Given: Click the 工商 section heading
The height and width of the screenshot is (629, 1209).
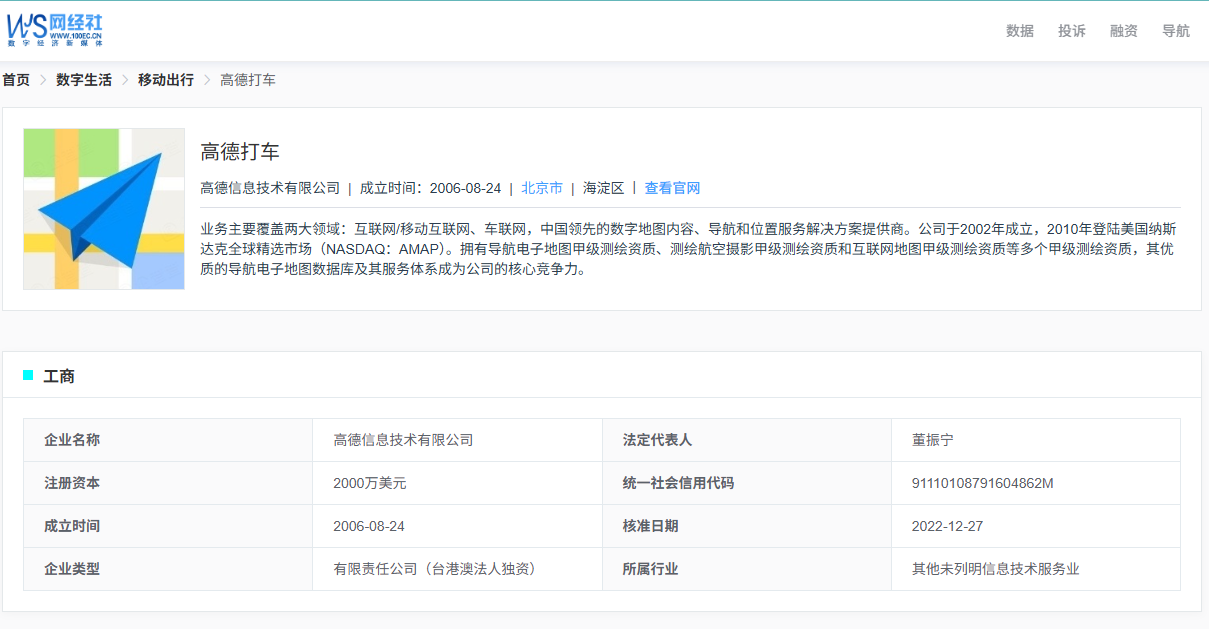Looking at the screenshot, I should pos(59,376).
